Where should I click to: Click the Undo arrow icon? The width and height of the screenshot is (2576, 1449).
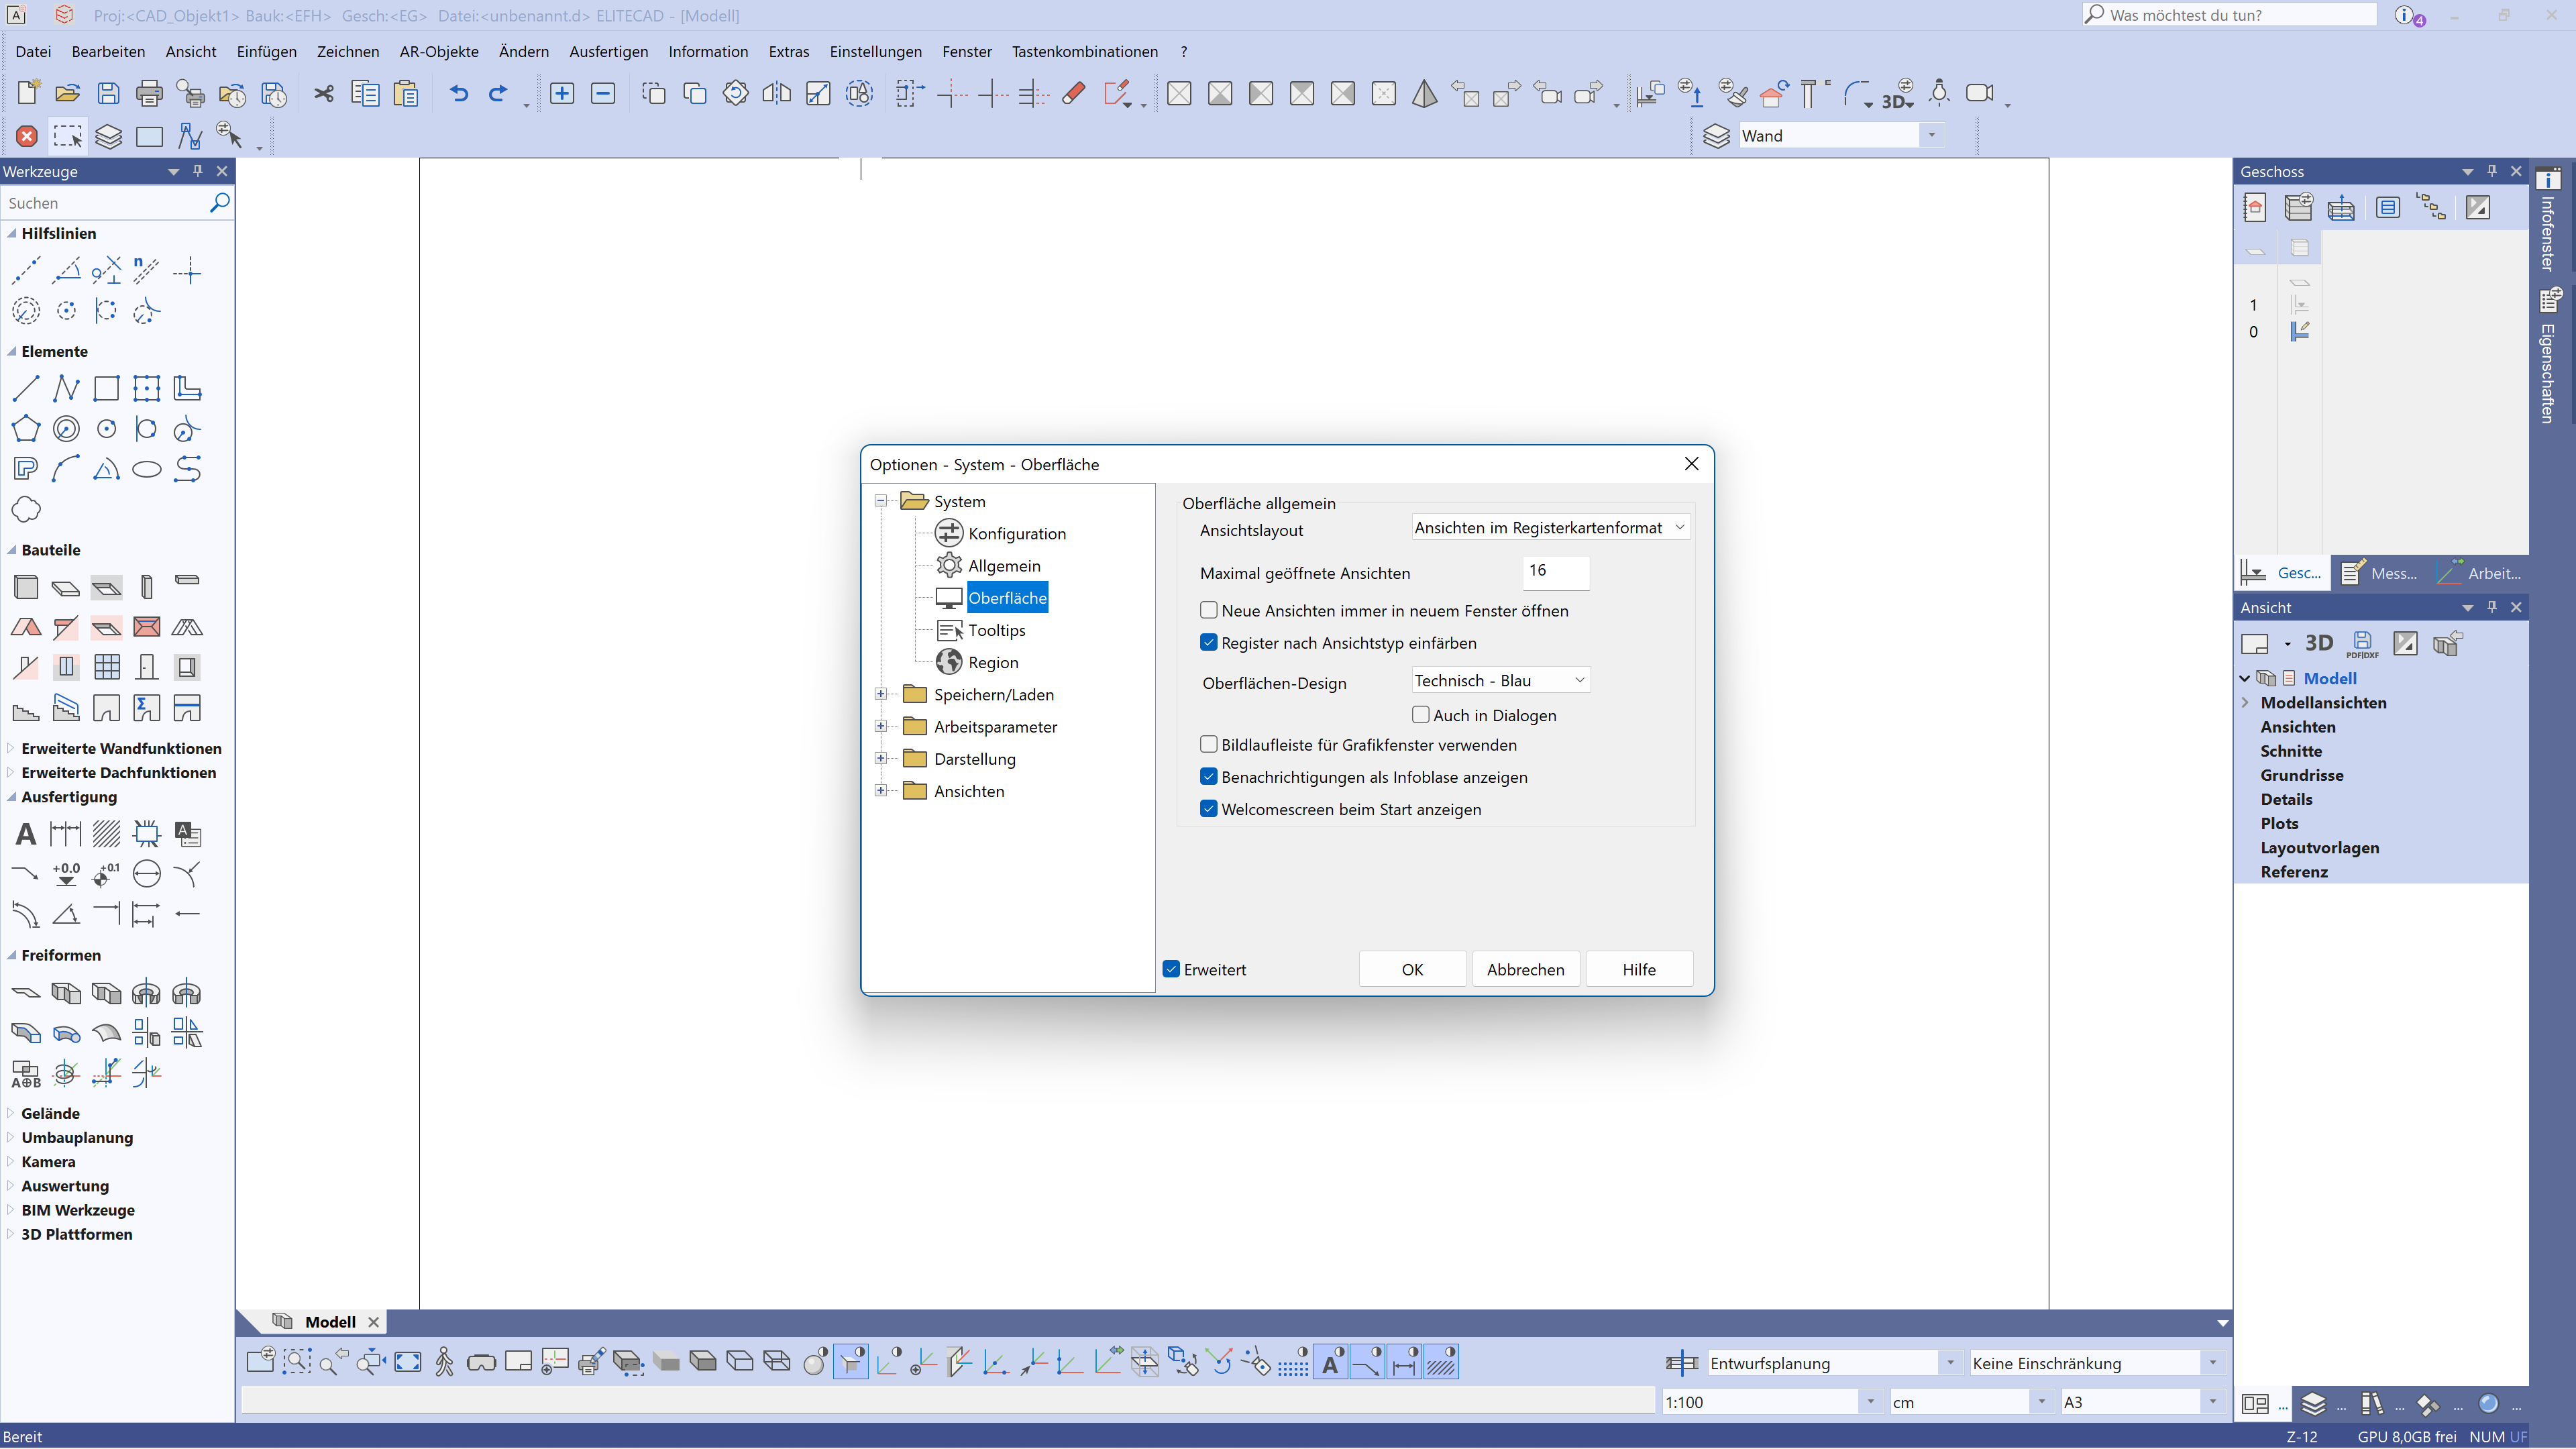(x=458, y=94)
